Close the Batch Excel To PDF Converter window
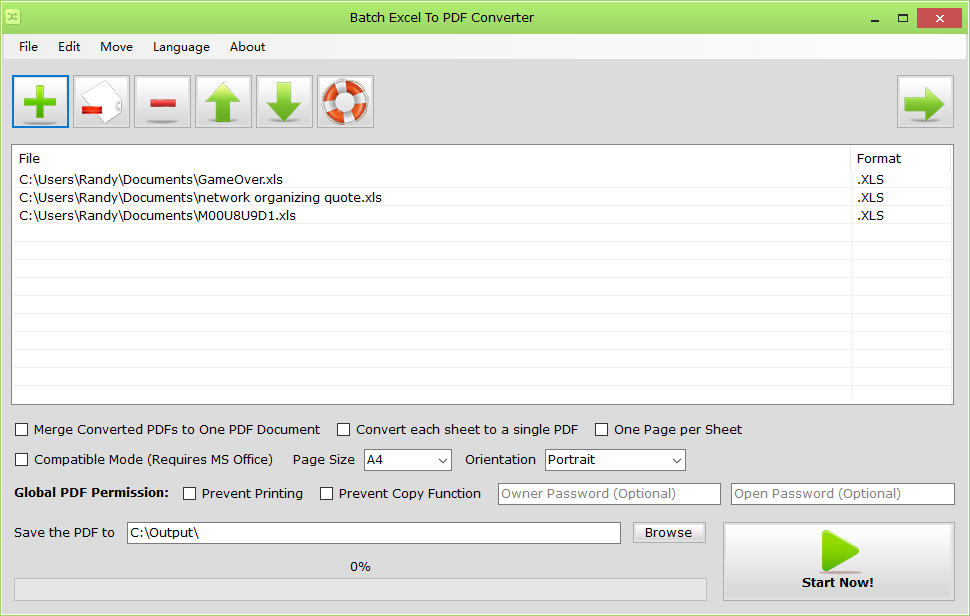The width and height of the screenshot is (970, 616). [x=939, y=18]
